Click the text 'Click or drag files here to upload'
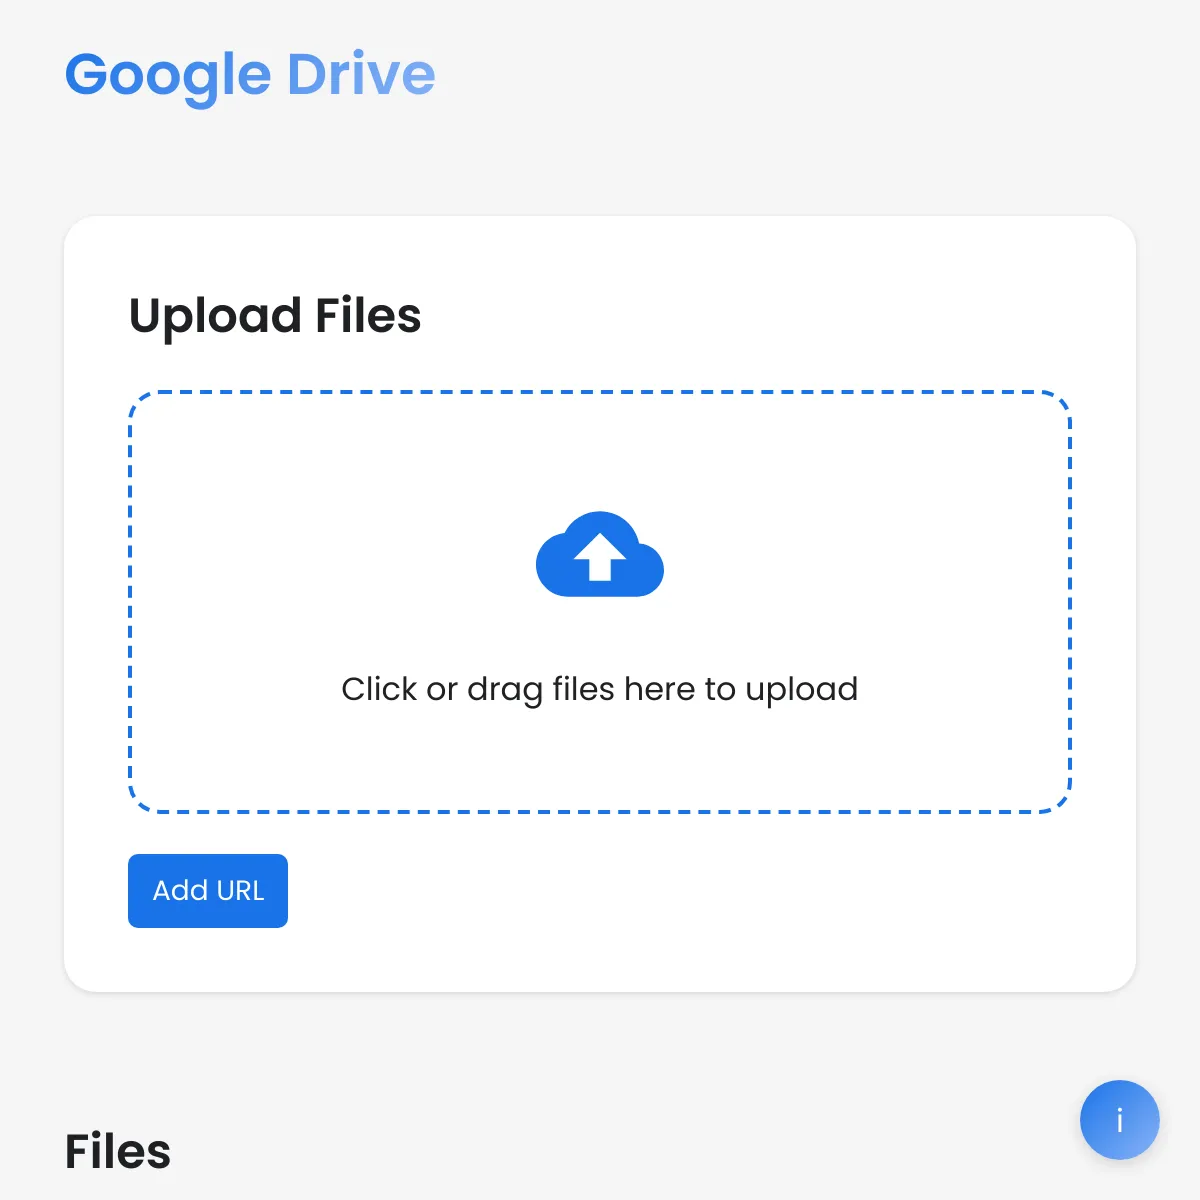 [x=600, y=689]
